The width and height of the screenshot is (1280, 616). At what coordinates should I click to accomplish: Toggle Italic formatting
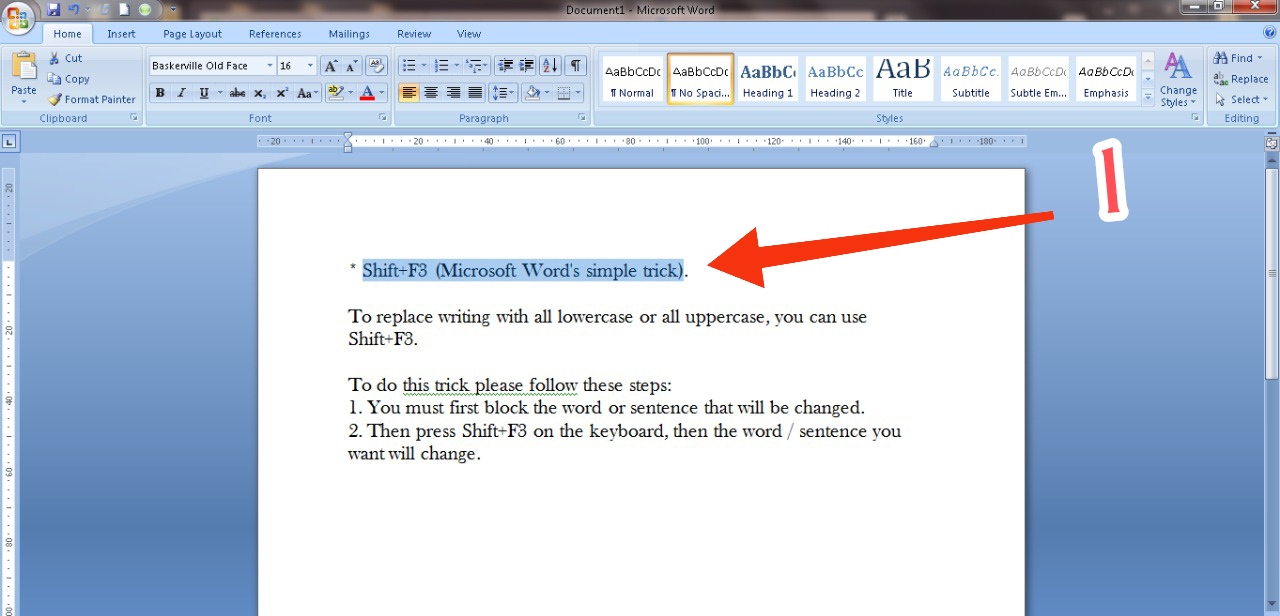click(x=181, y=93)
